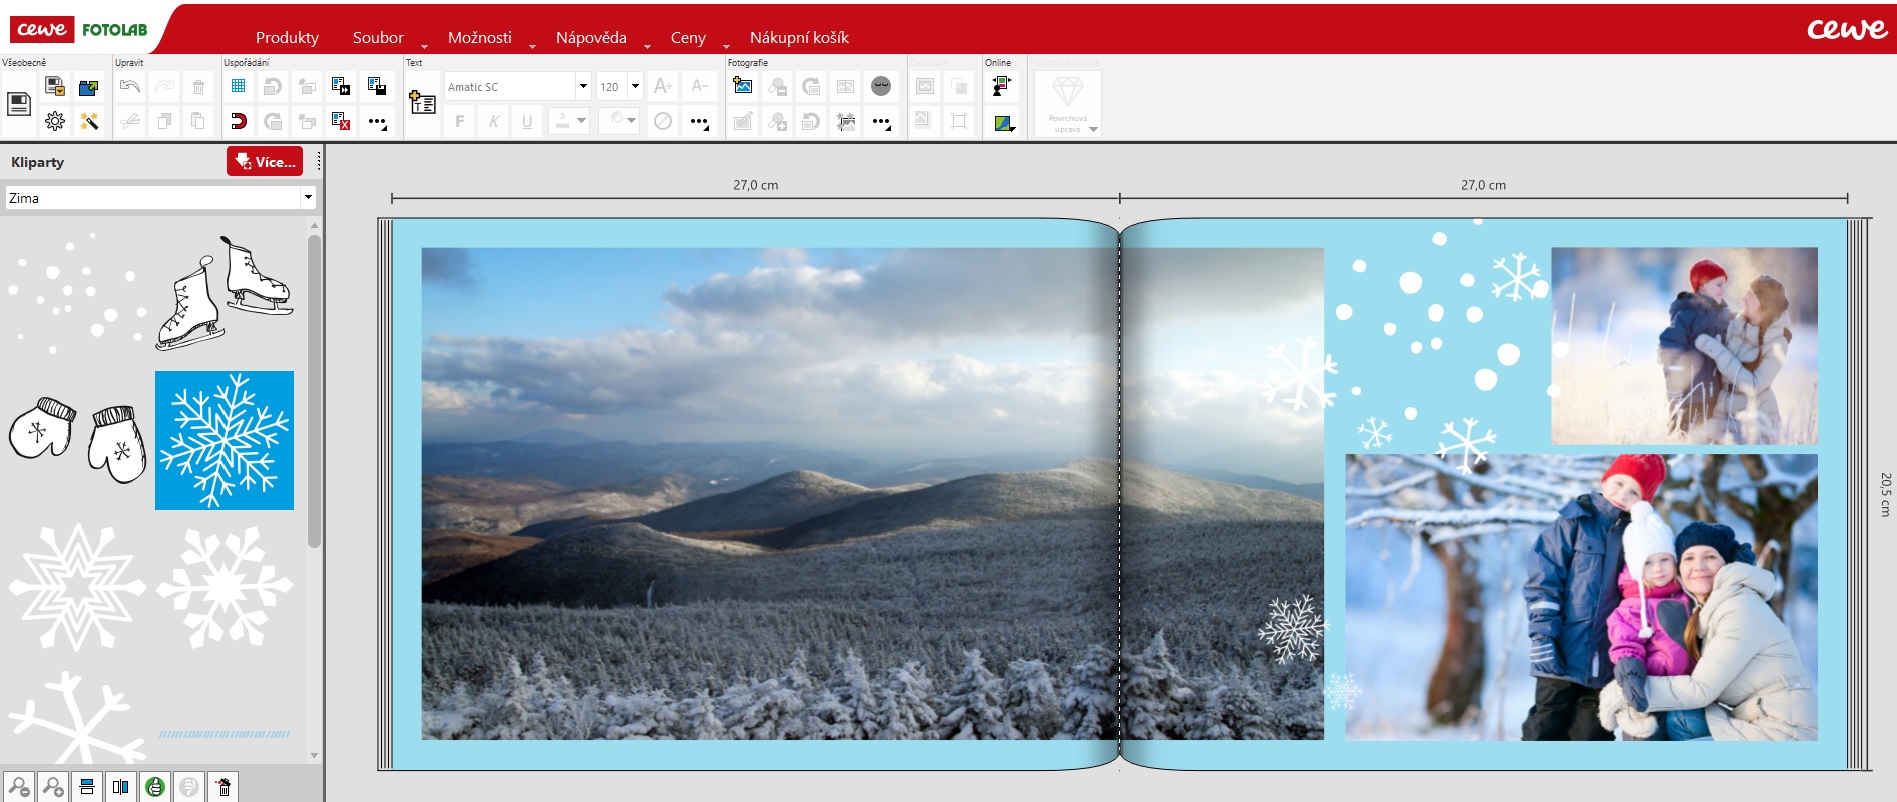Click the clipart panel vertical scrollbar

click(x=314, y=390)
